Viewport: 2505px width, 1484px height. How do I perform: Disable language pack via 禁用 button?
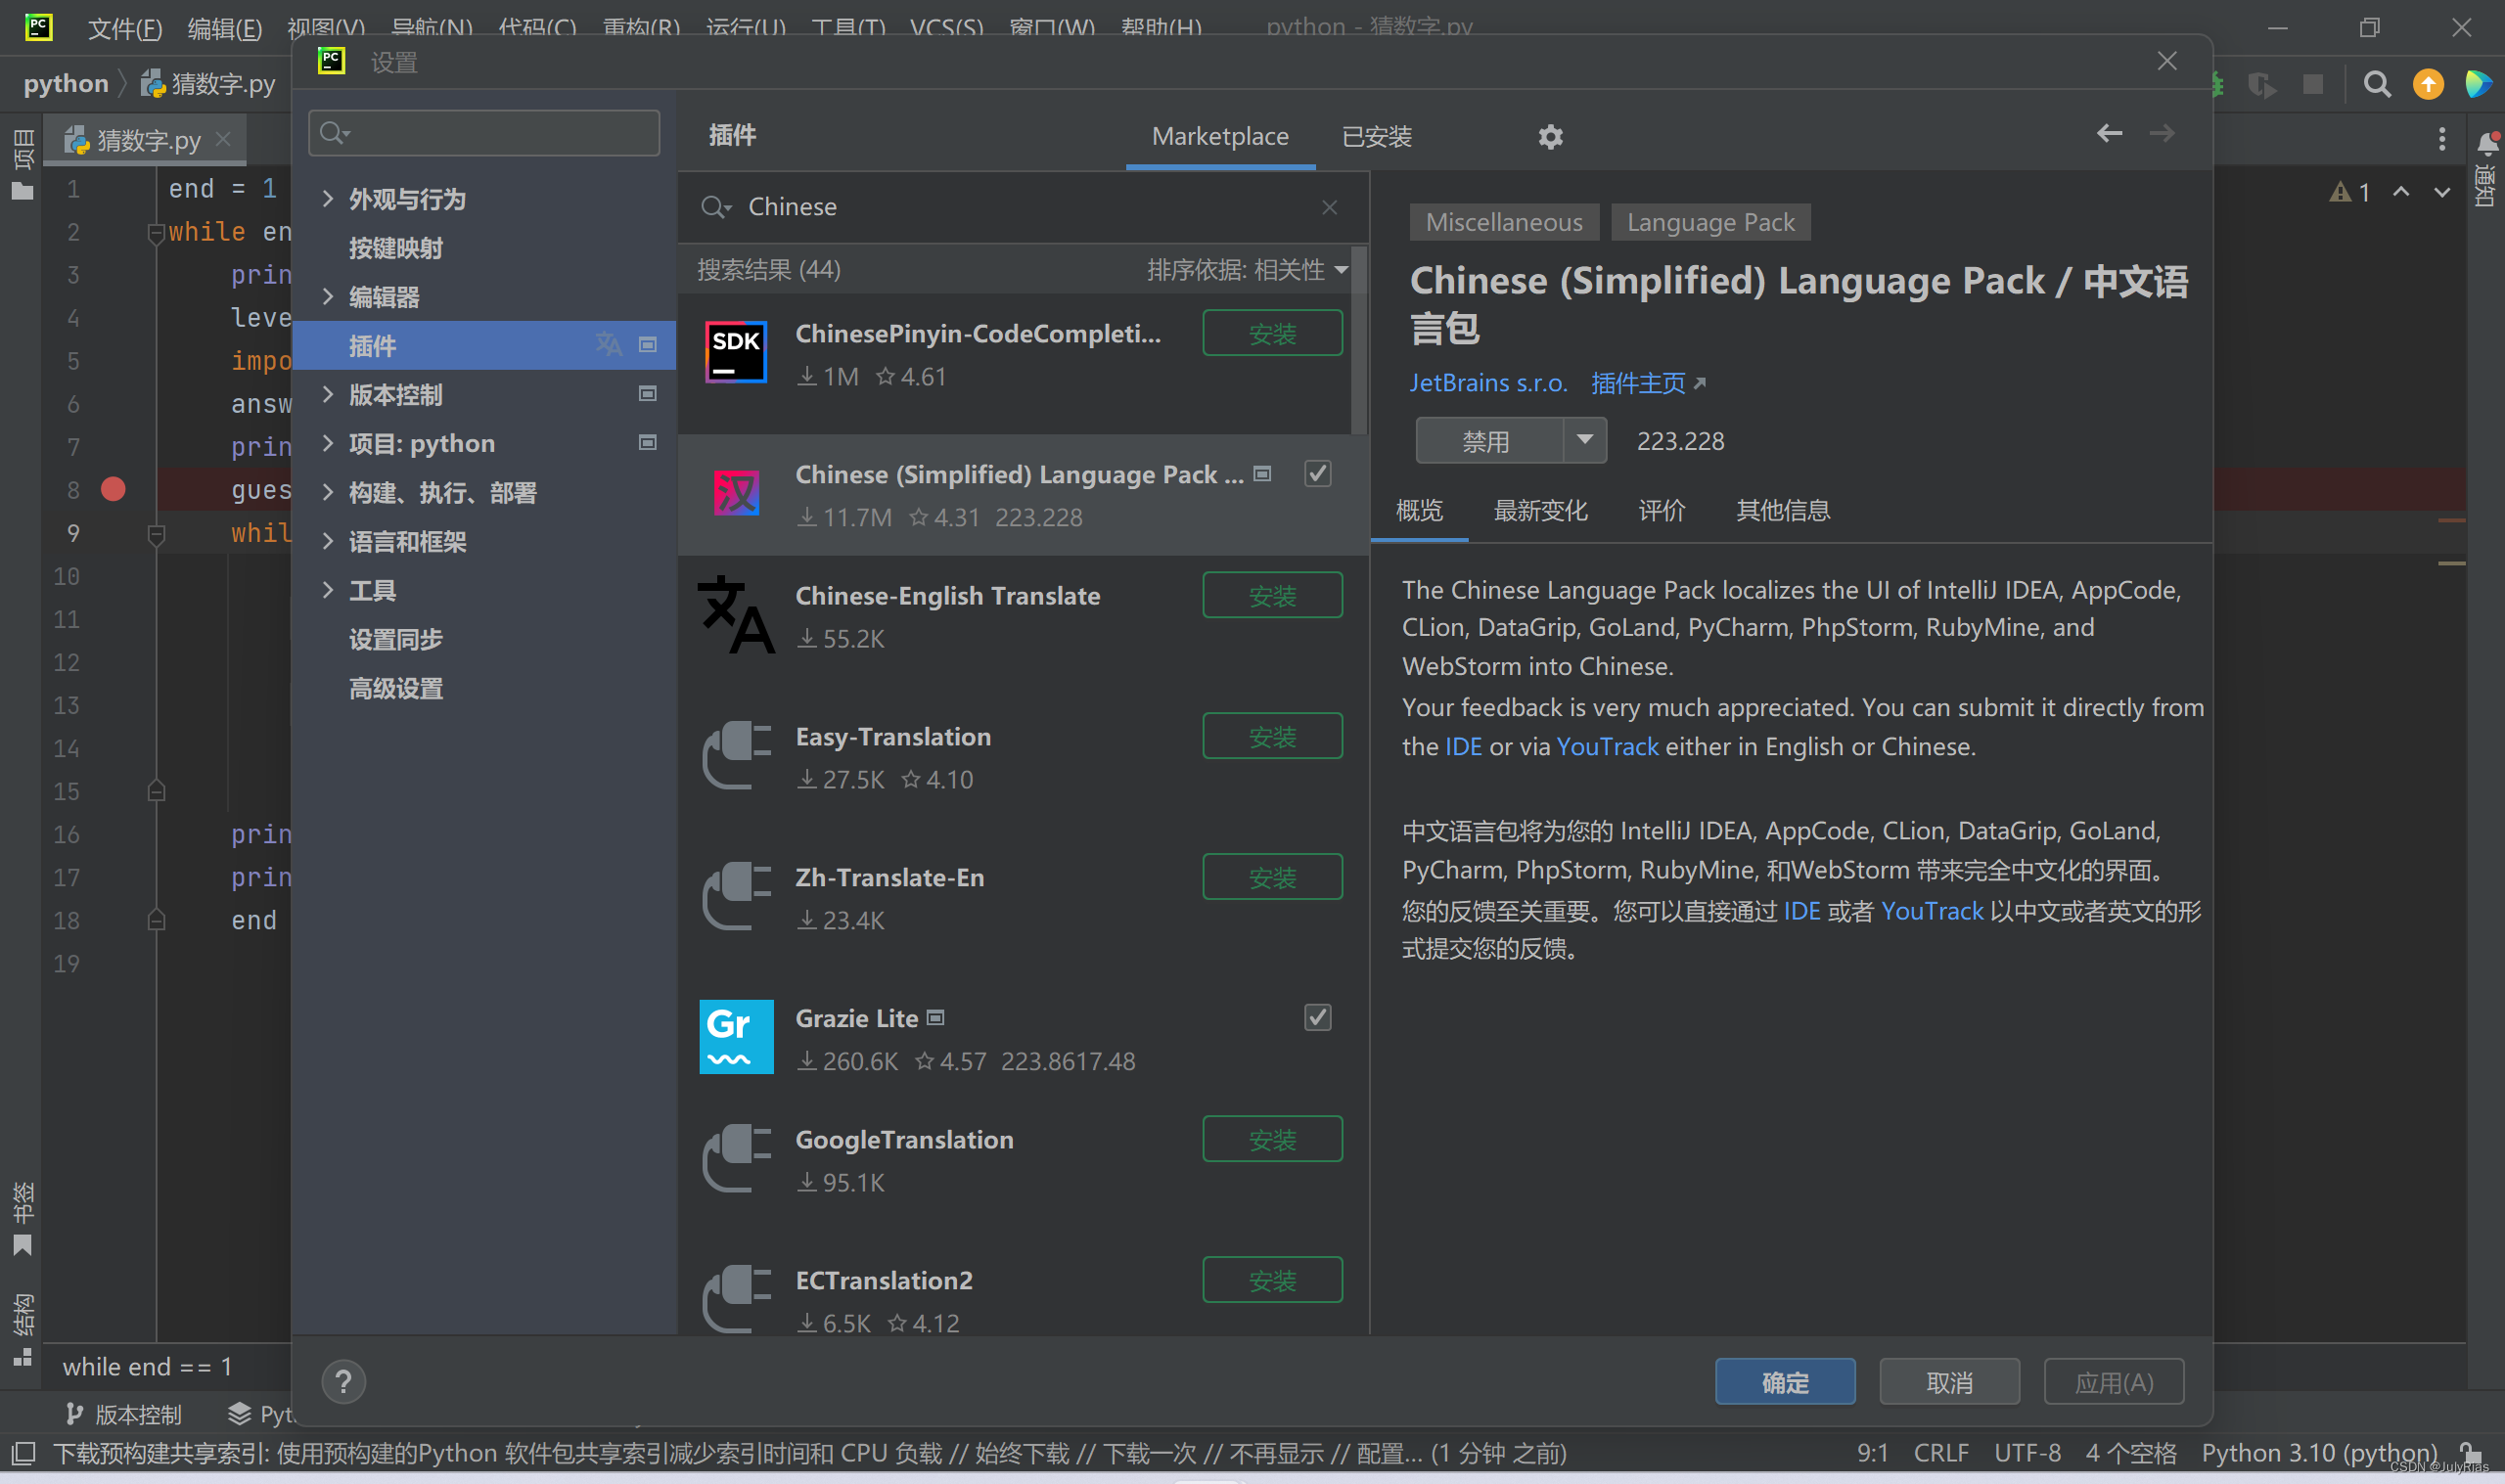[1488, 440]
